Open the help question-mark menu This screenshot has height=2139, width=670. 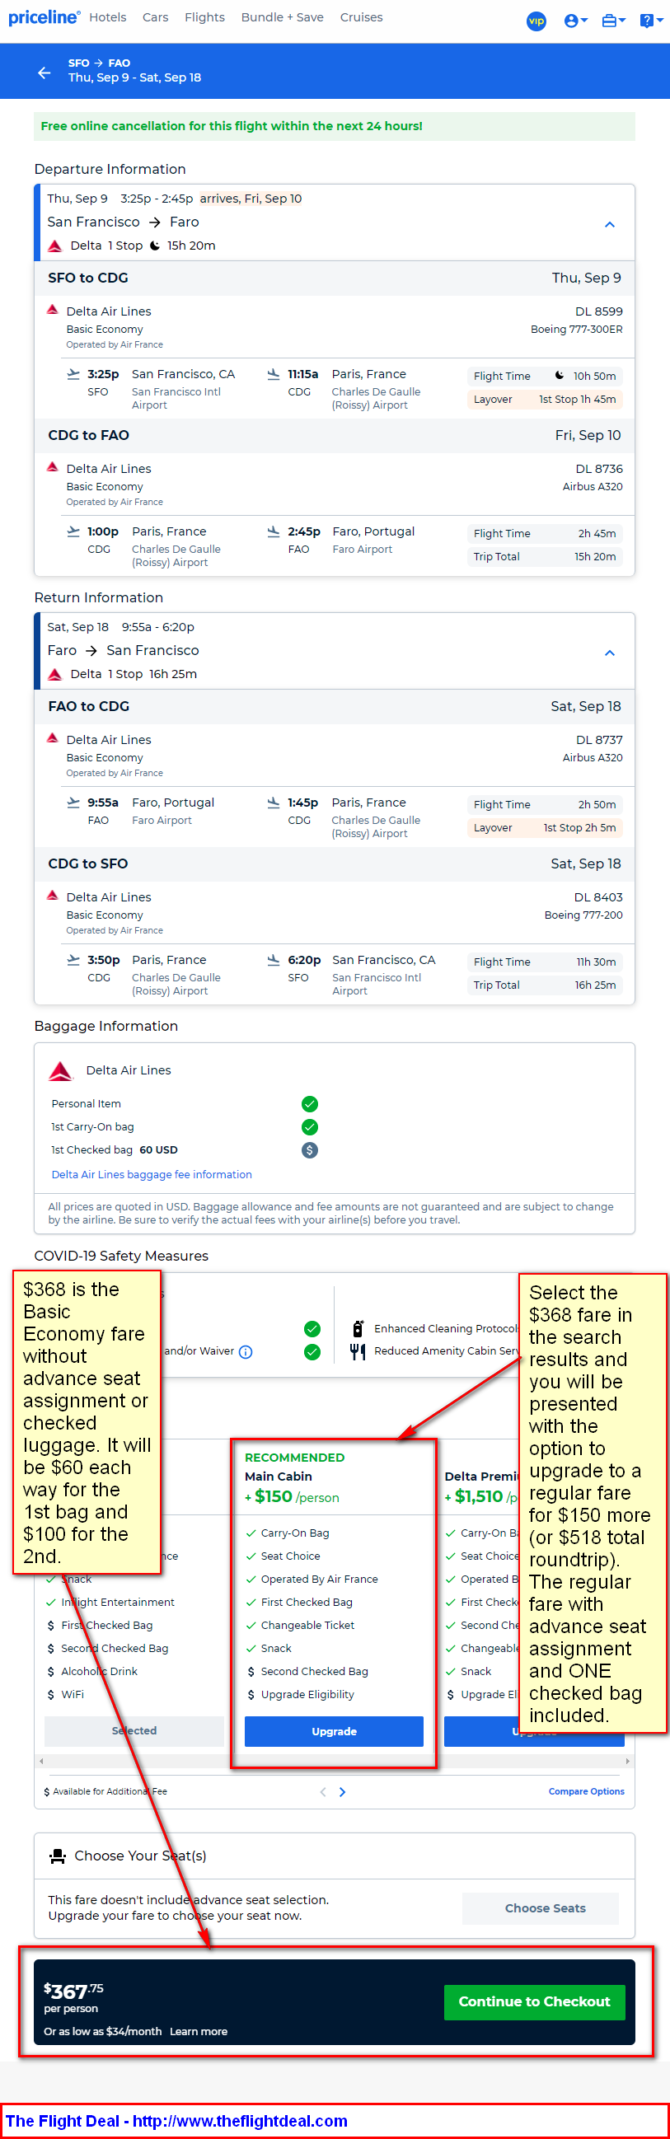pos(649,20)
